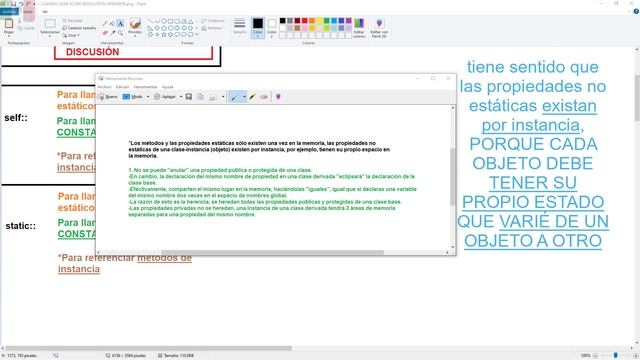The width and height of the screenshot is (640, 360).
Task: Click the Paint vertical scrollbar thumb
Action: click(637, 98)
